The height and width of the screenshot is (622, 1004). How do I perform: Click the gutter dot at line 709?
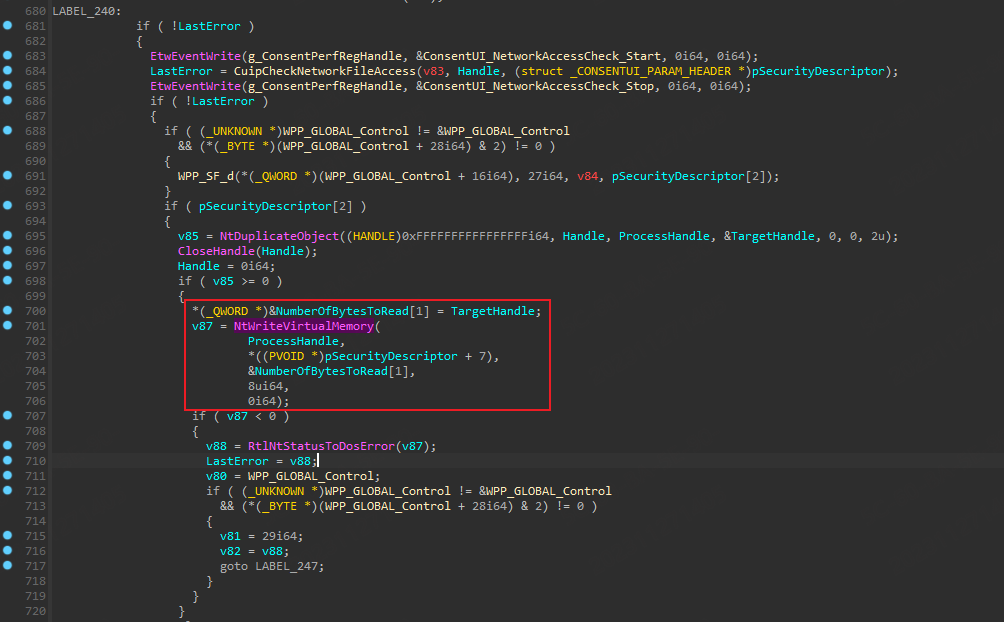(8, 445)
